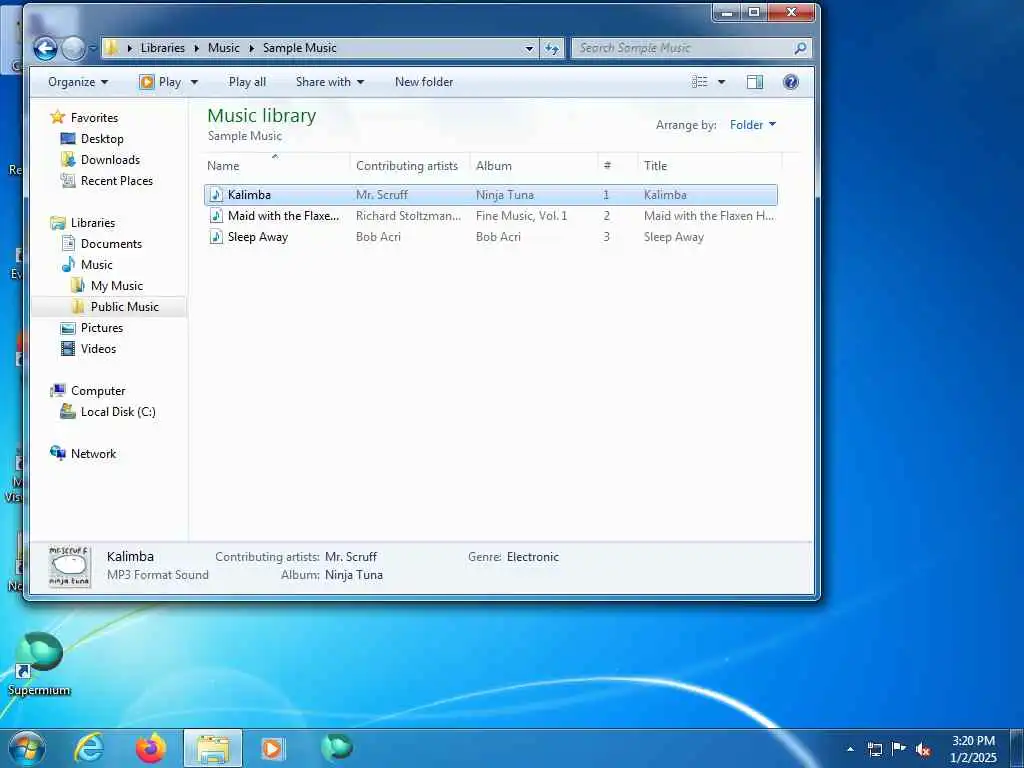Open the Arrange by Folder dropdown
Screen dimensions: 1024x768
pyautogui.click(x=752, y=125)
